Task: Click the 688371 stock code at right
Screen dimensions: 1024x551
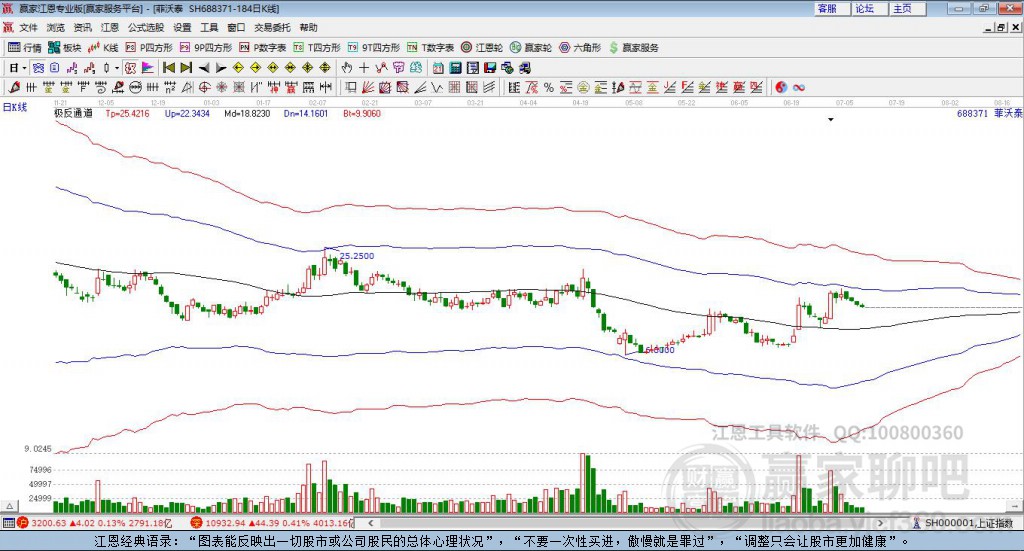Action: coord(972,114)
